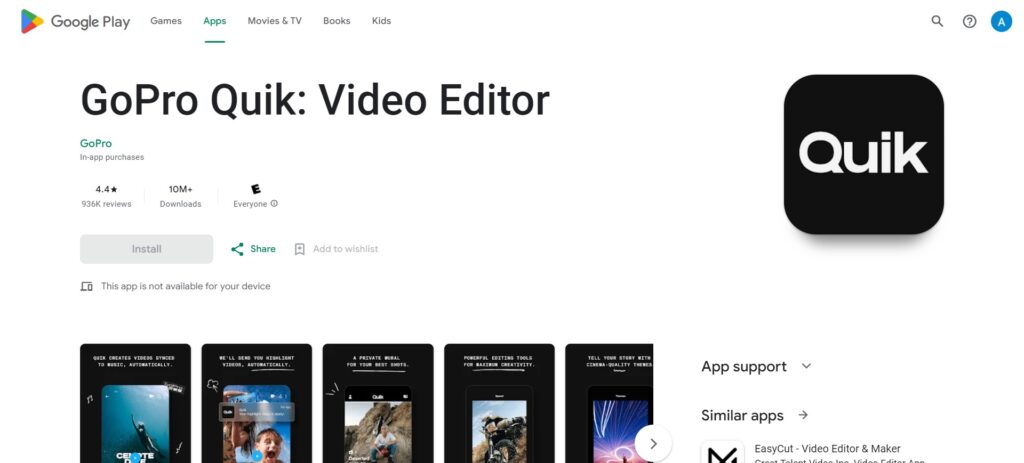Image resolution: width=1024 pixels, height=463 pixels.
Task: Open the EasyCut app icon
Action: point(722,452)
